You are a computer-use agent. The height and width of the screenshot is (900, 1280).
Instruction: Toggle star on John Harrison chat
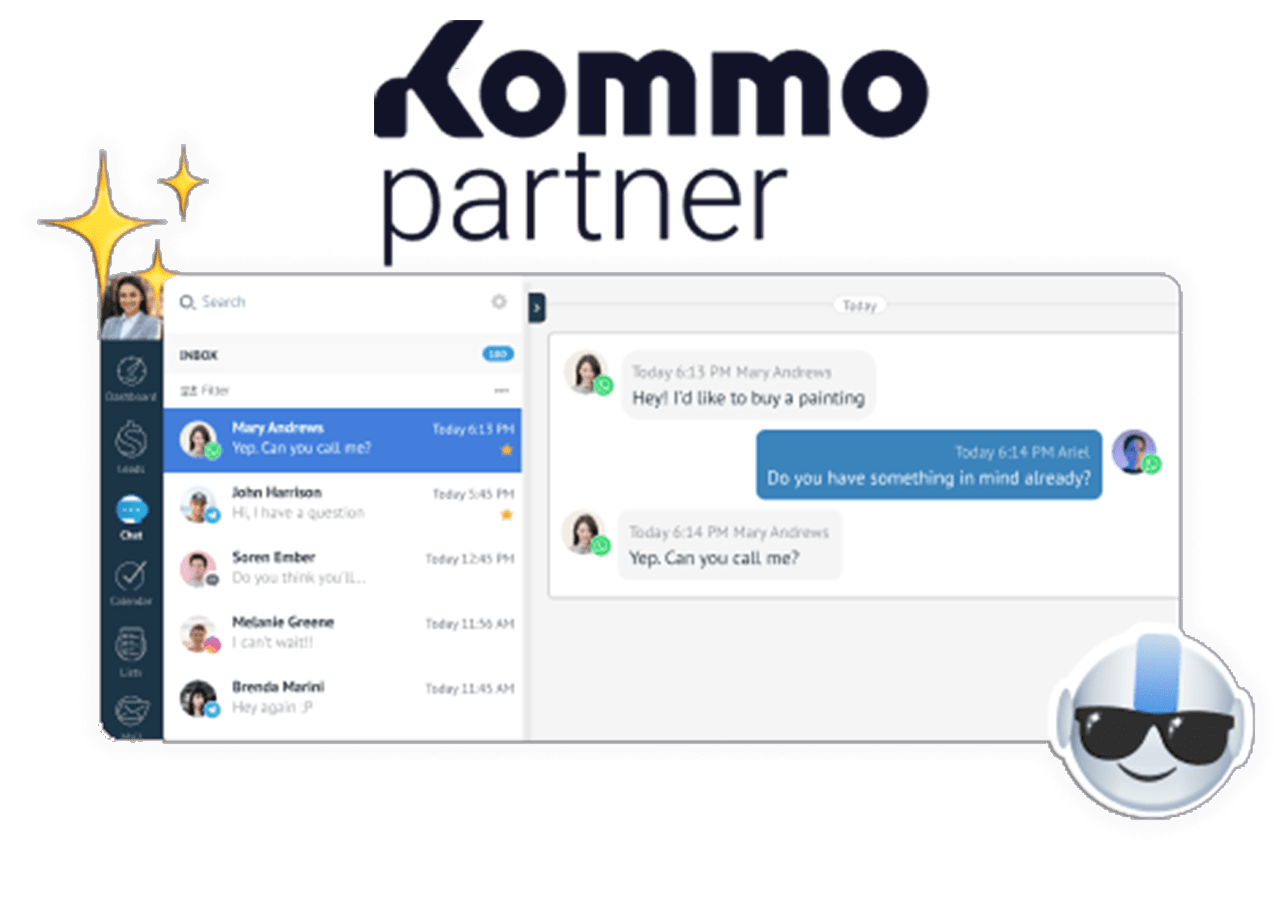[x=506, y=514]
